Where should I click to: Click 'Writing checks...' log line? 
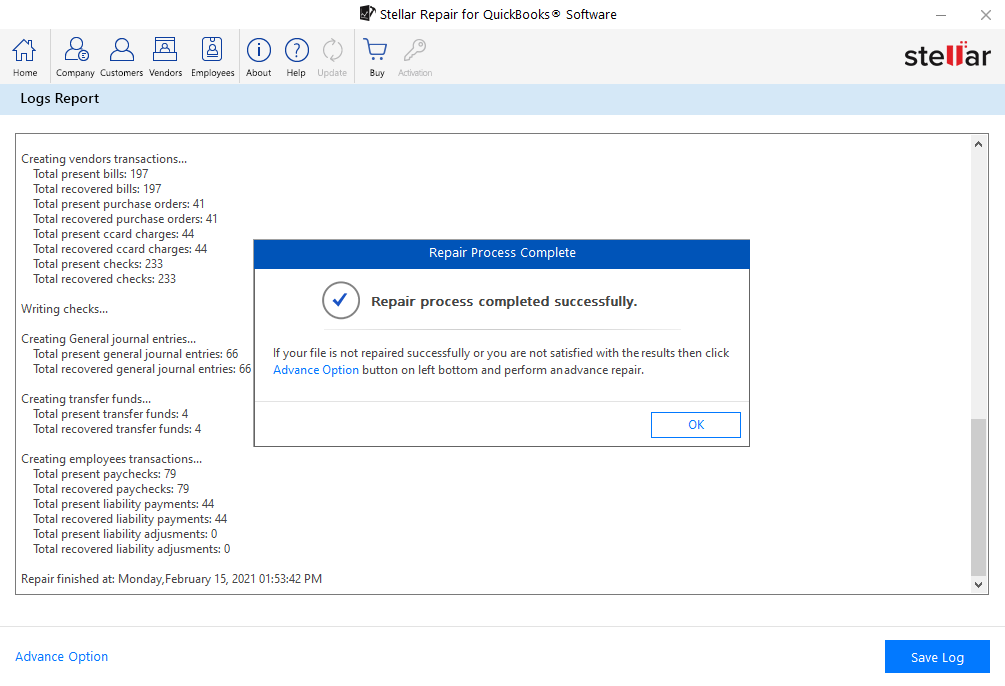coord(64,309)
